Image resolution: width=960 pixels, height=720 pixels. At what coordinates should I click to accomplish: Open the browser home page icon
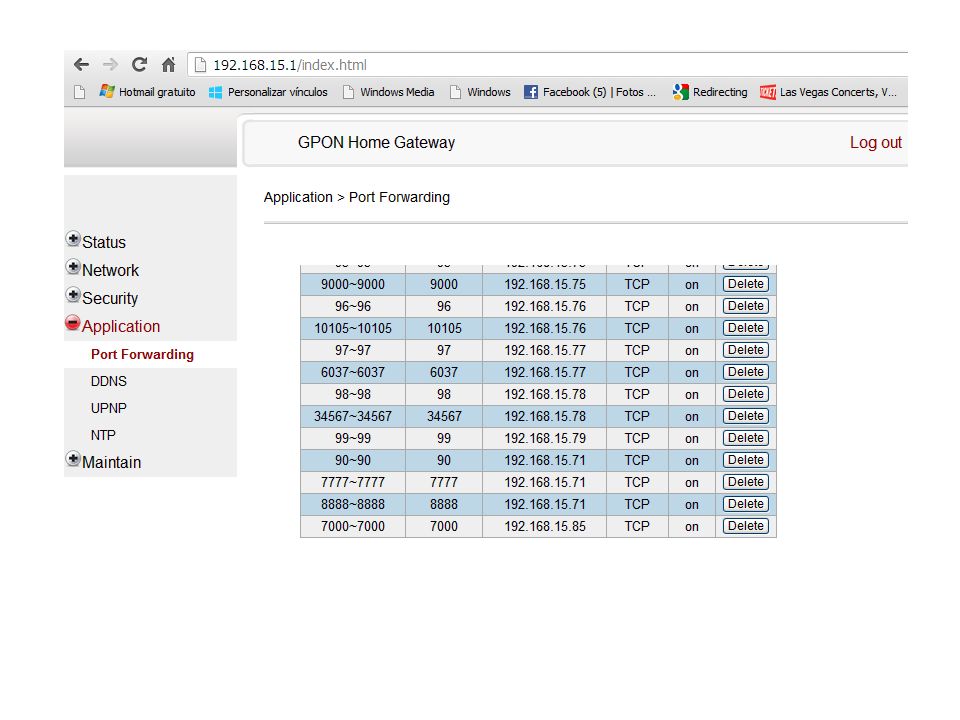tap(168, 64)
